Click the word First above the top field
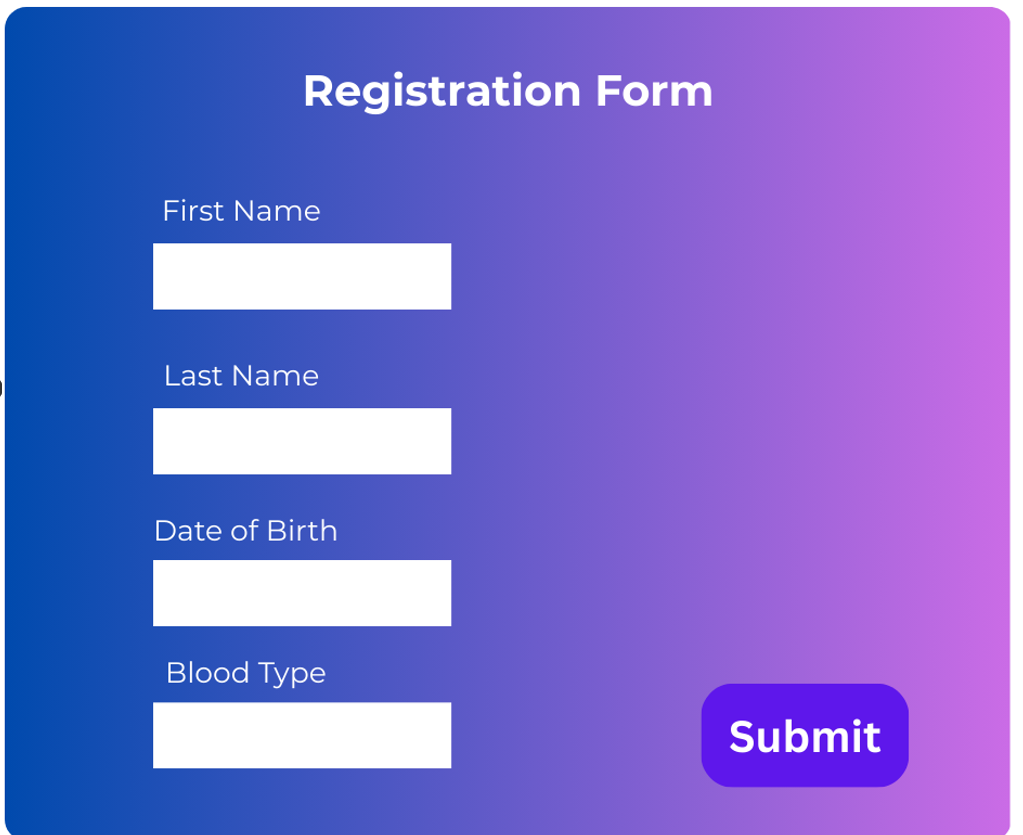This screenshot has height=835, width=1023. coord(192,211)
